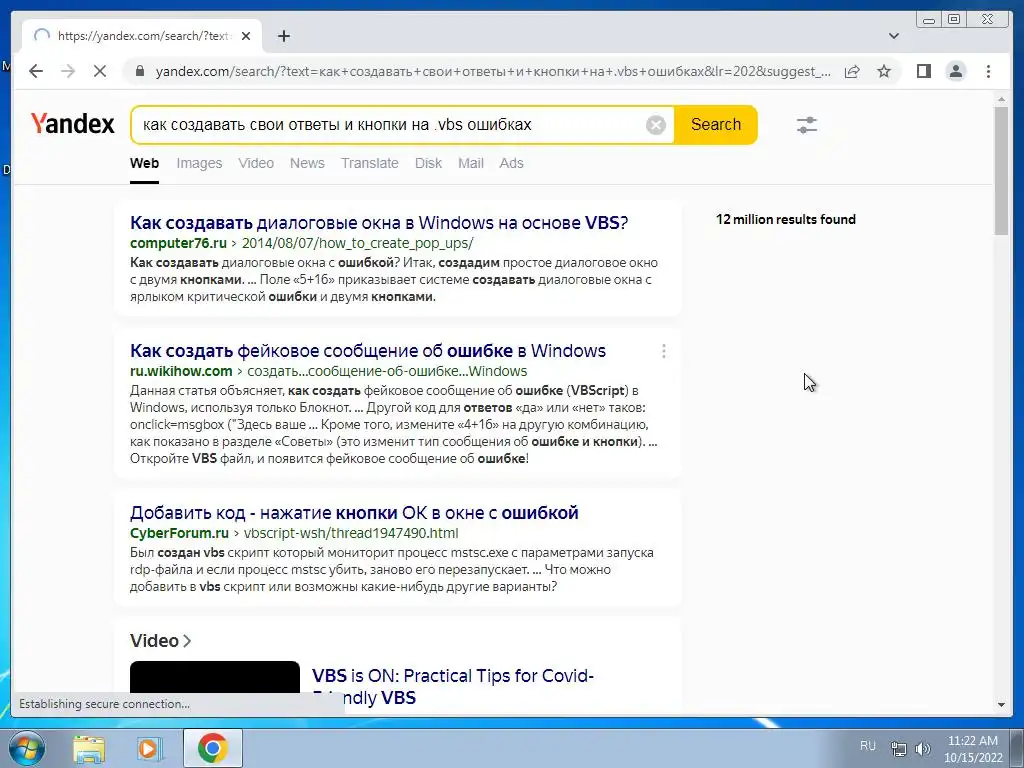Open the Chrome profile avatar menu
This screenshot has height=768, width=1024.
(x=955, y=71)
